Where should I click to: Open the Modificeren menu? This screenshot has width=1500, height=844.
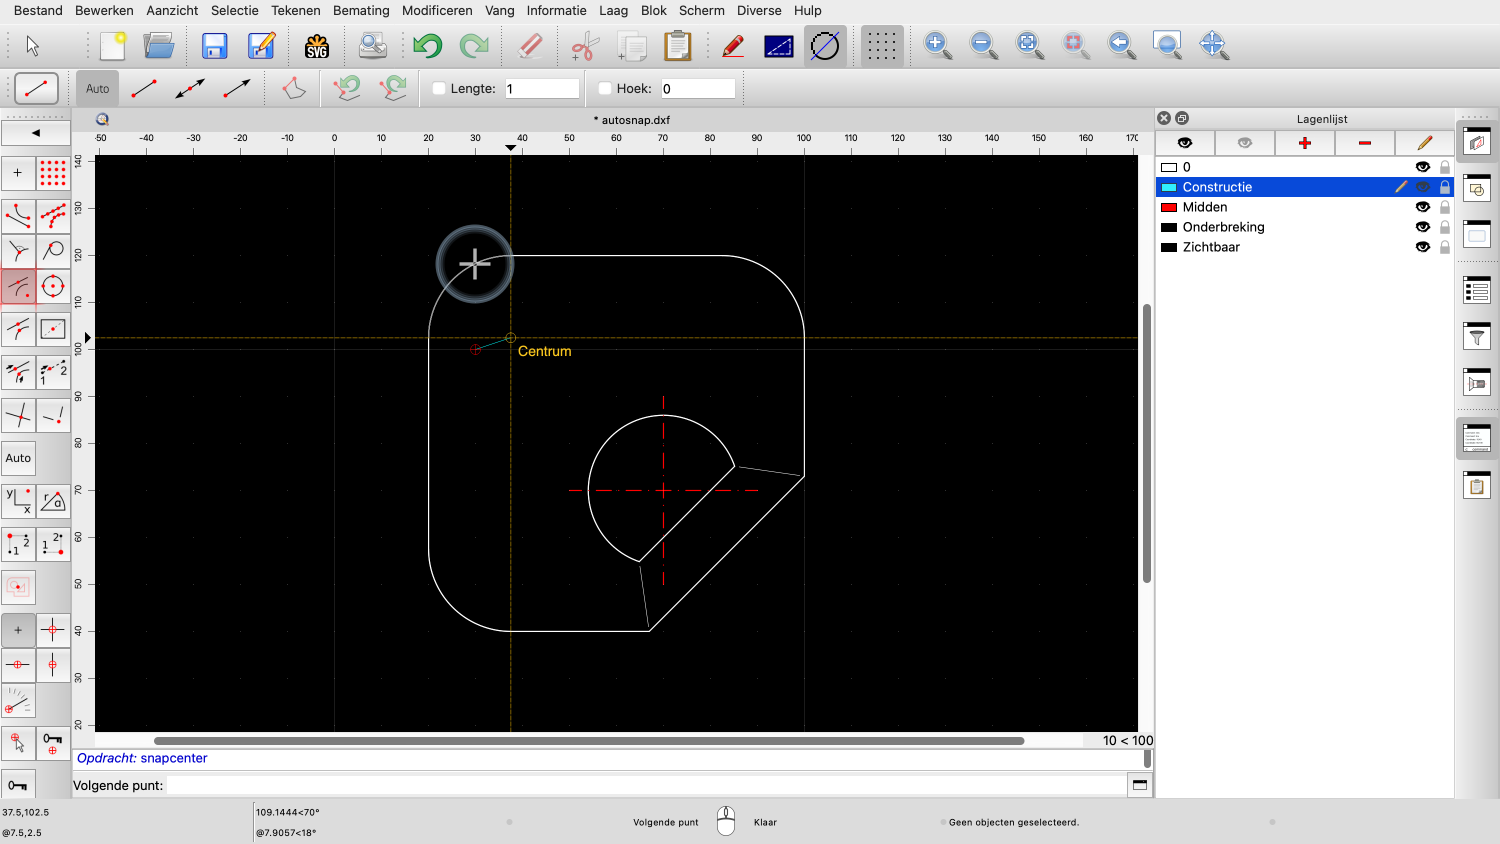(x=437, y=10)
